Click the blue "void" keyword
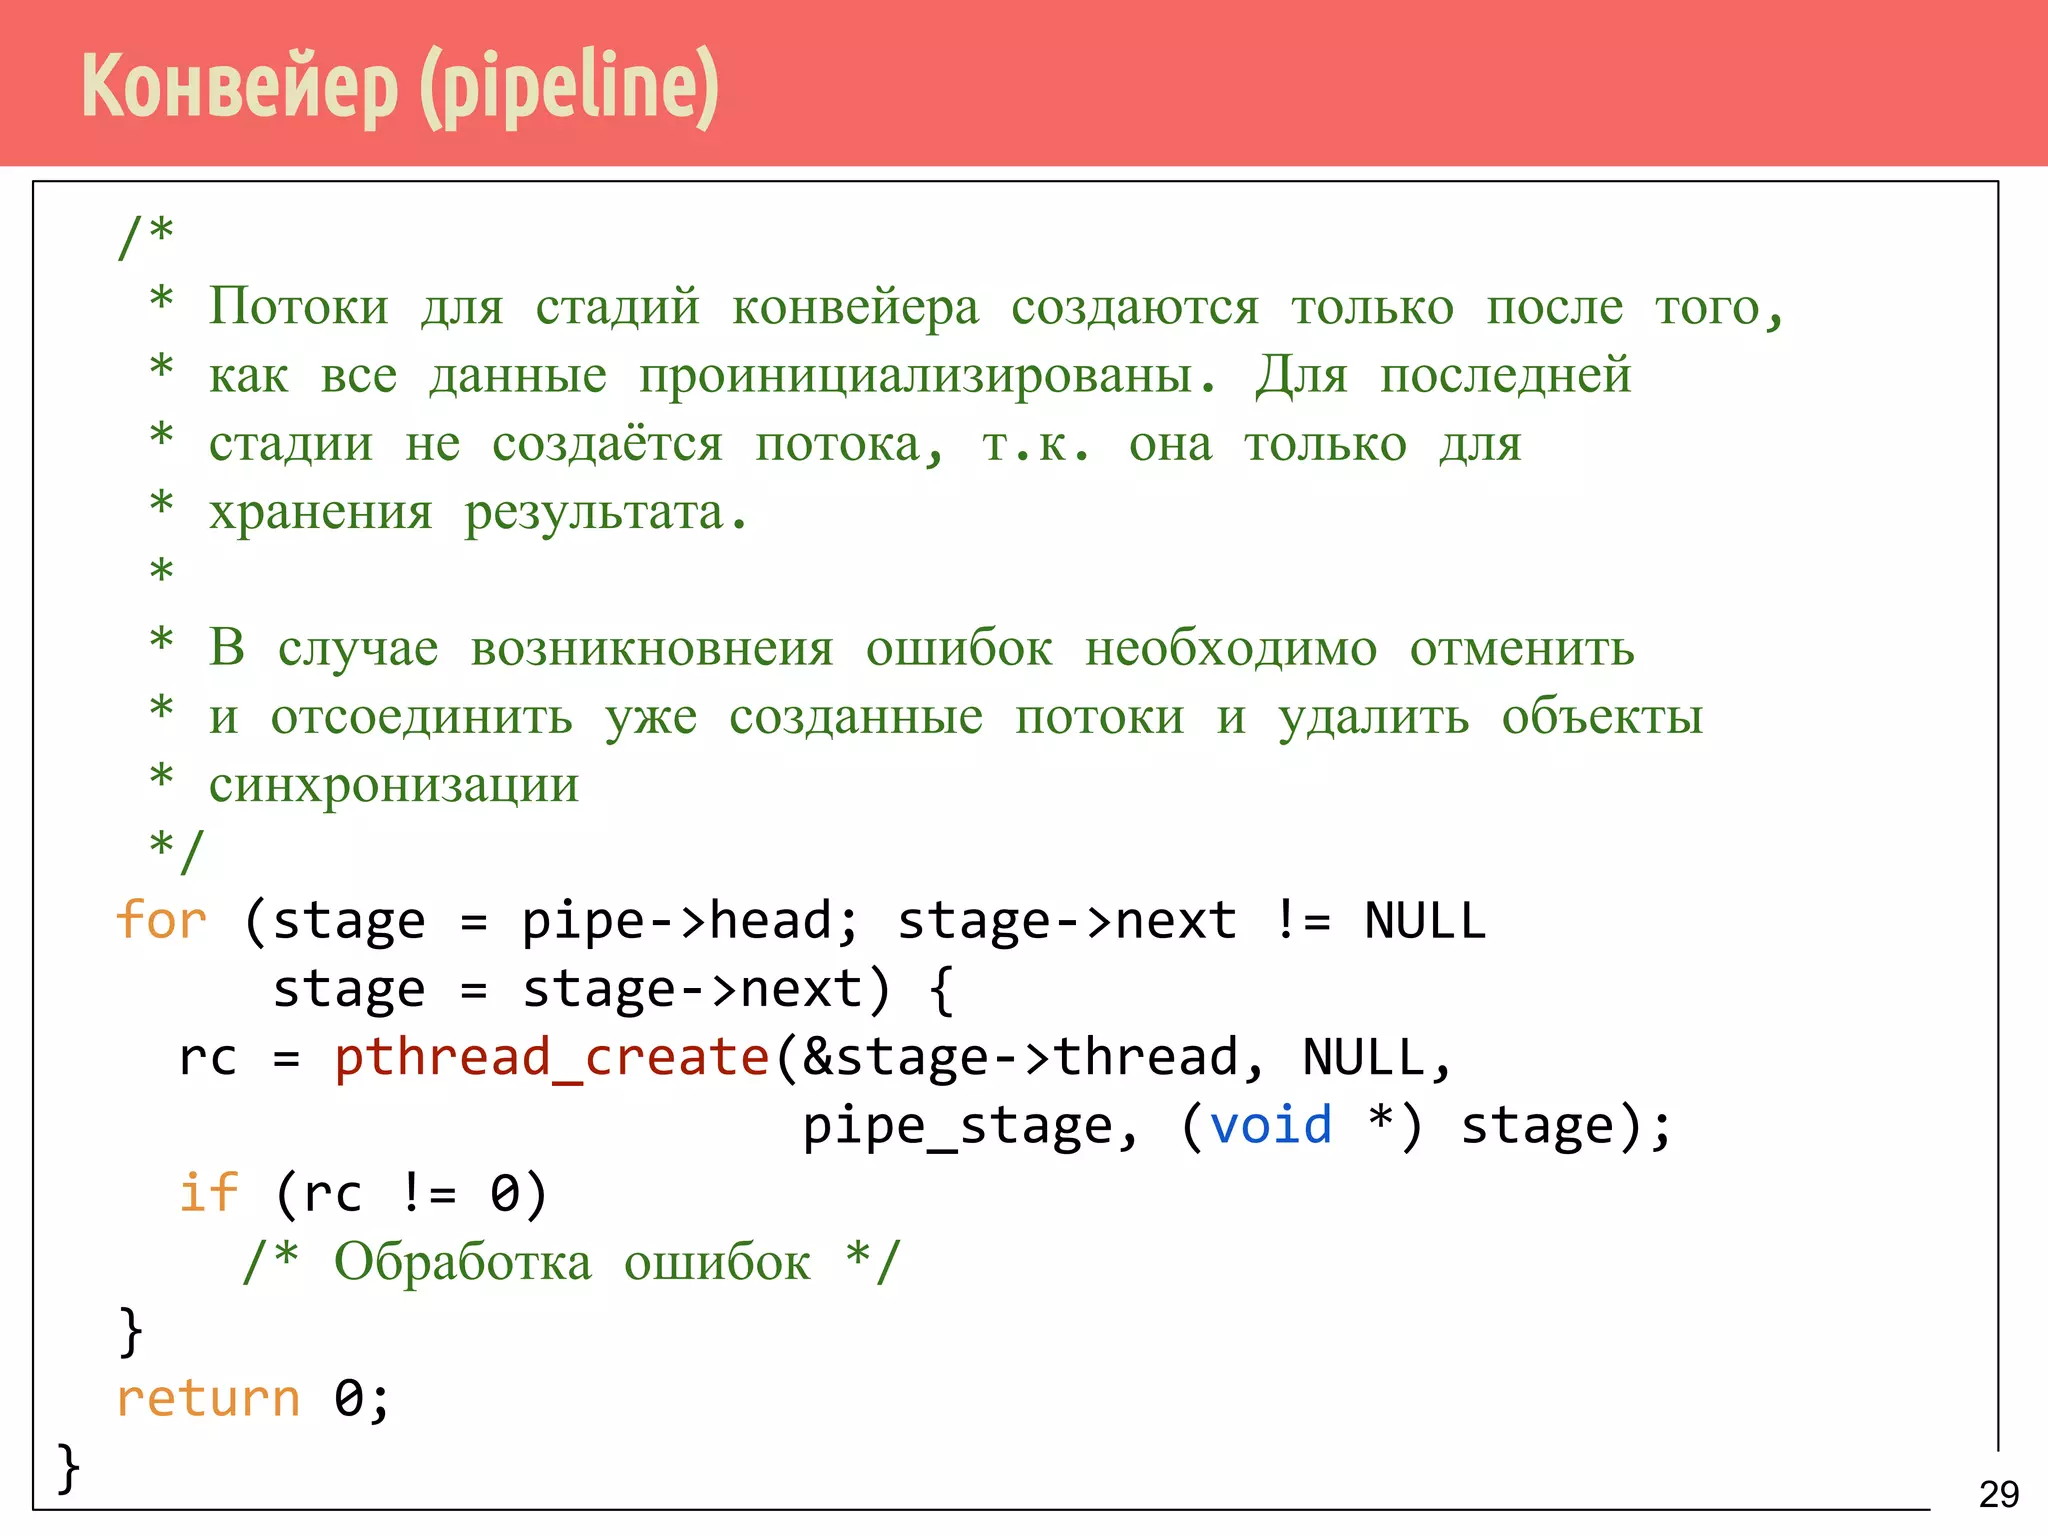This screenshot has height=1536, width=2048. coord(1271,1125)
